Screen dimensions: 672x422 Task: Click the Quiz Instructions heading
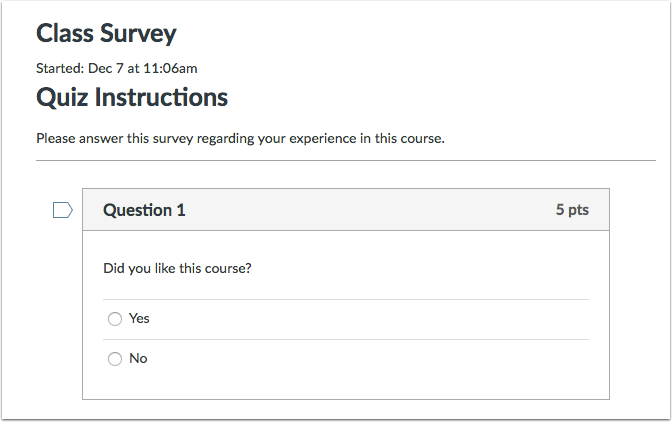click(x=132, y=97)
